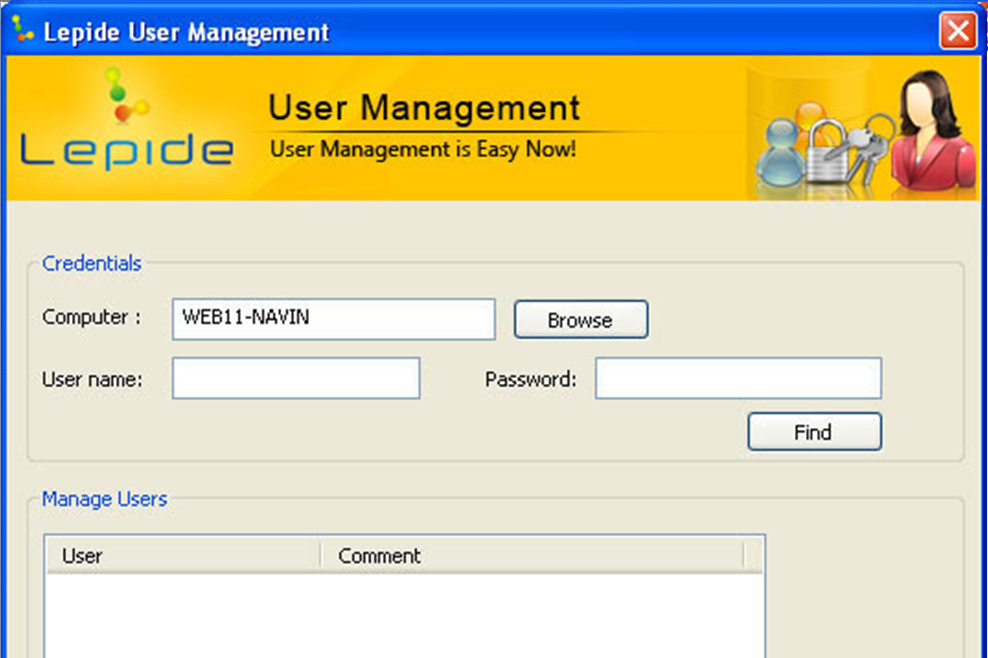Click the "Credentials" group label

91,263
